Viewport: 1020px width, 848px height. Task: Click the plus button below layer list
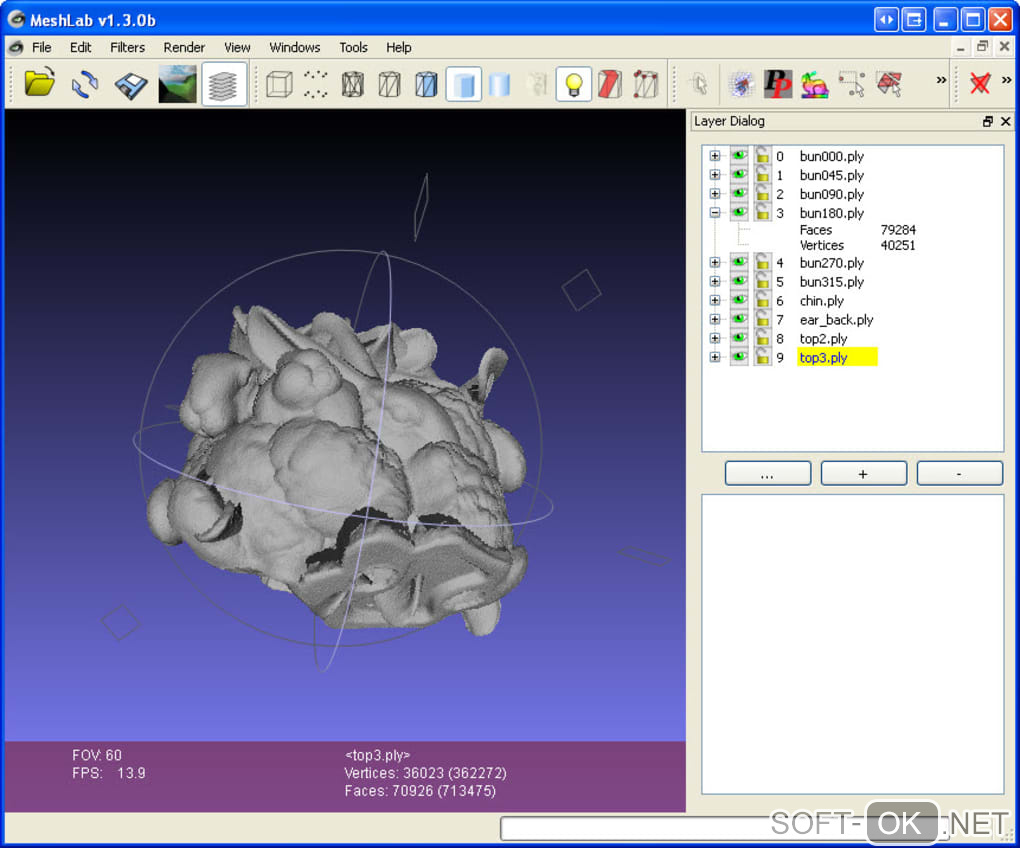pos(863,474)
